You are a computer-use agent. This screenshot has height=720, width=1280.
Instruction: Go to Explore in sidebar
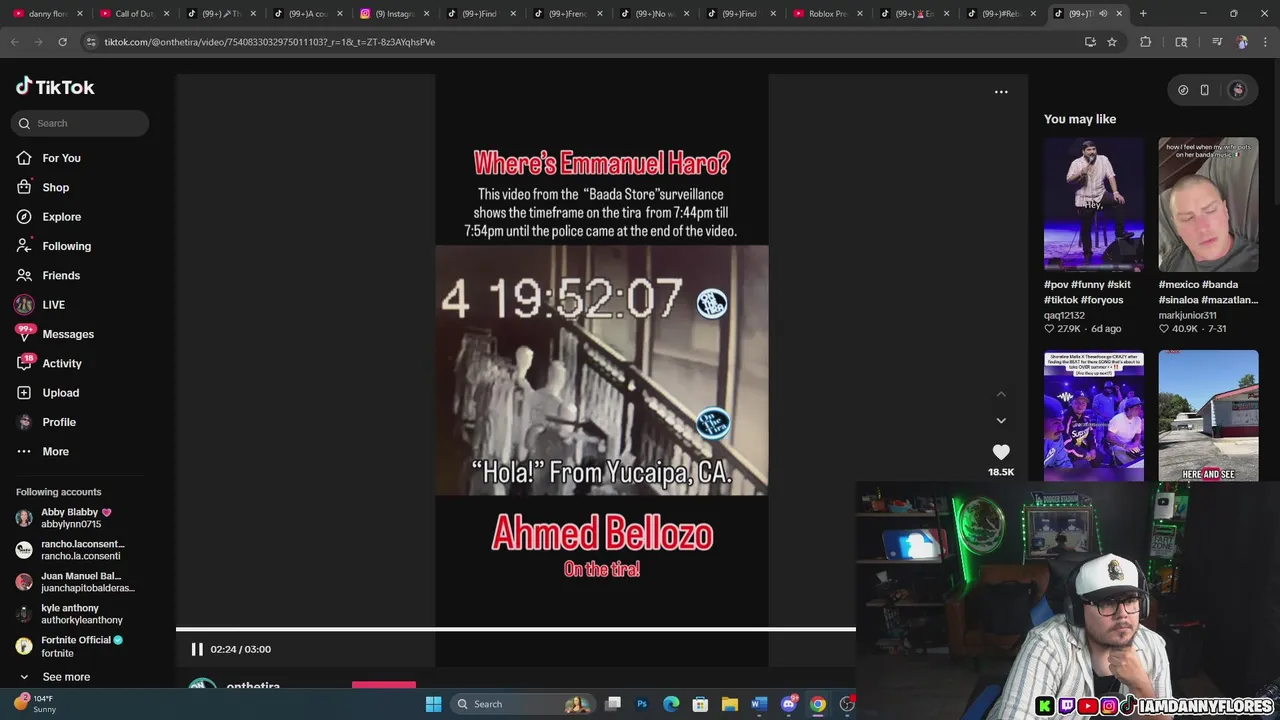click(61, 217)
